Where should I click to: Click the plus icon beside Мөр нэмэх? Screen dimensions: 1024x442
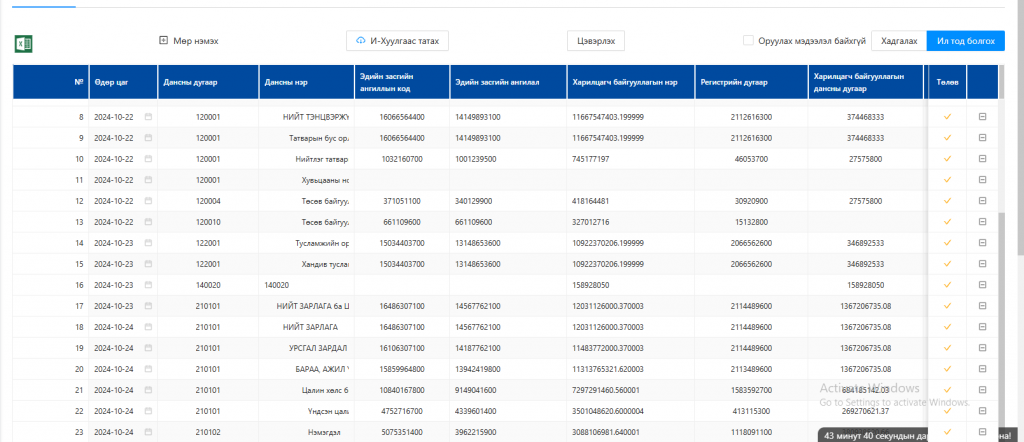point(163,40)
